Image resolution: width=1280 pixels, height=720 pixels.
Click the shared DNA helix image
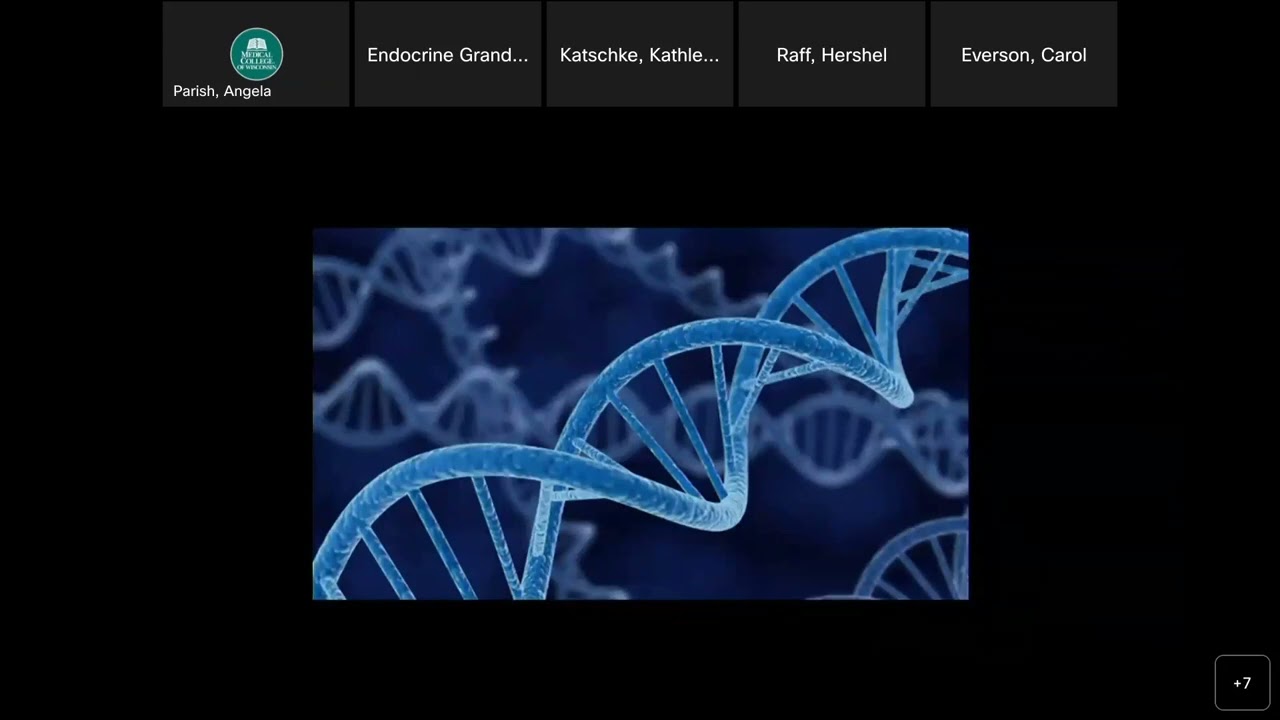click(x=640, y=414)
